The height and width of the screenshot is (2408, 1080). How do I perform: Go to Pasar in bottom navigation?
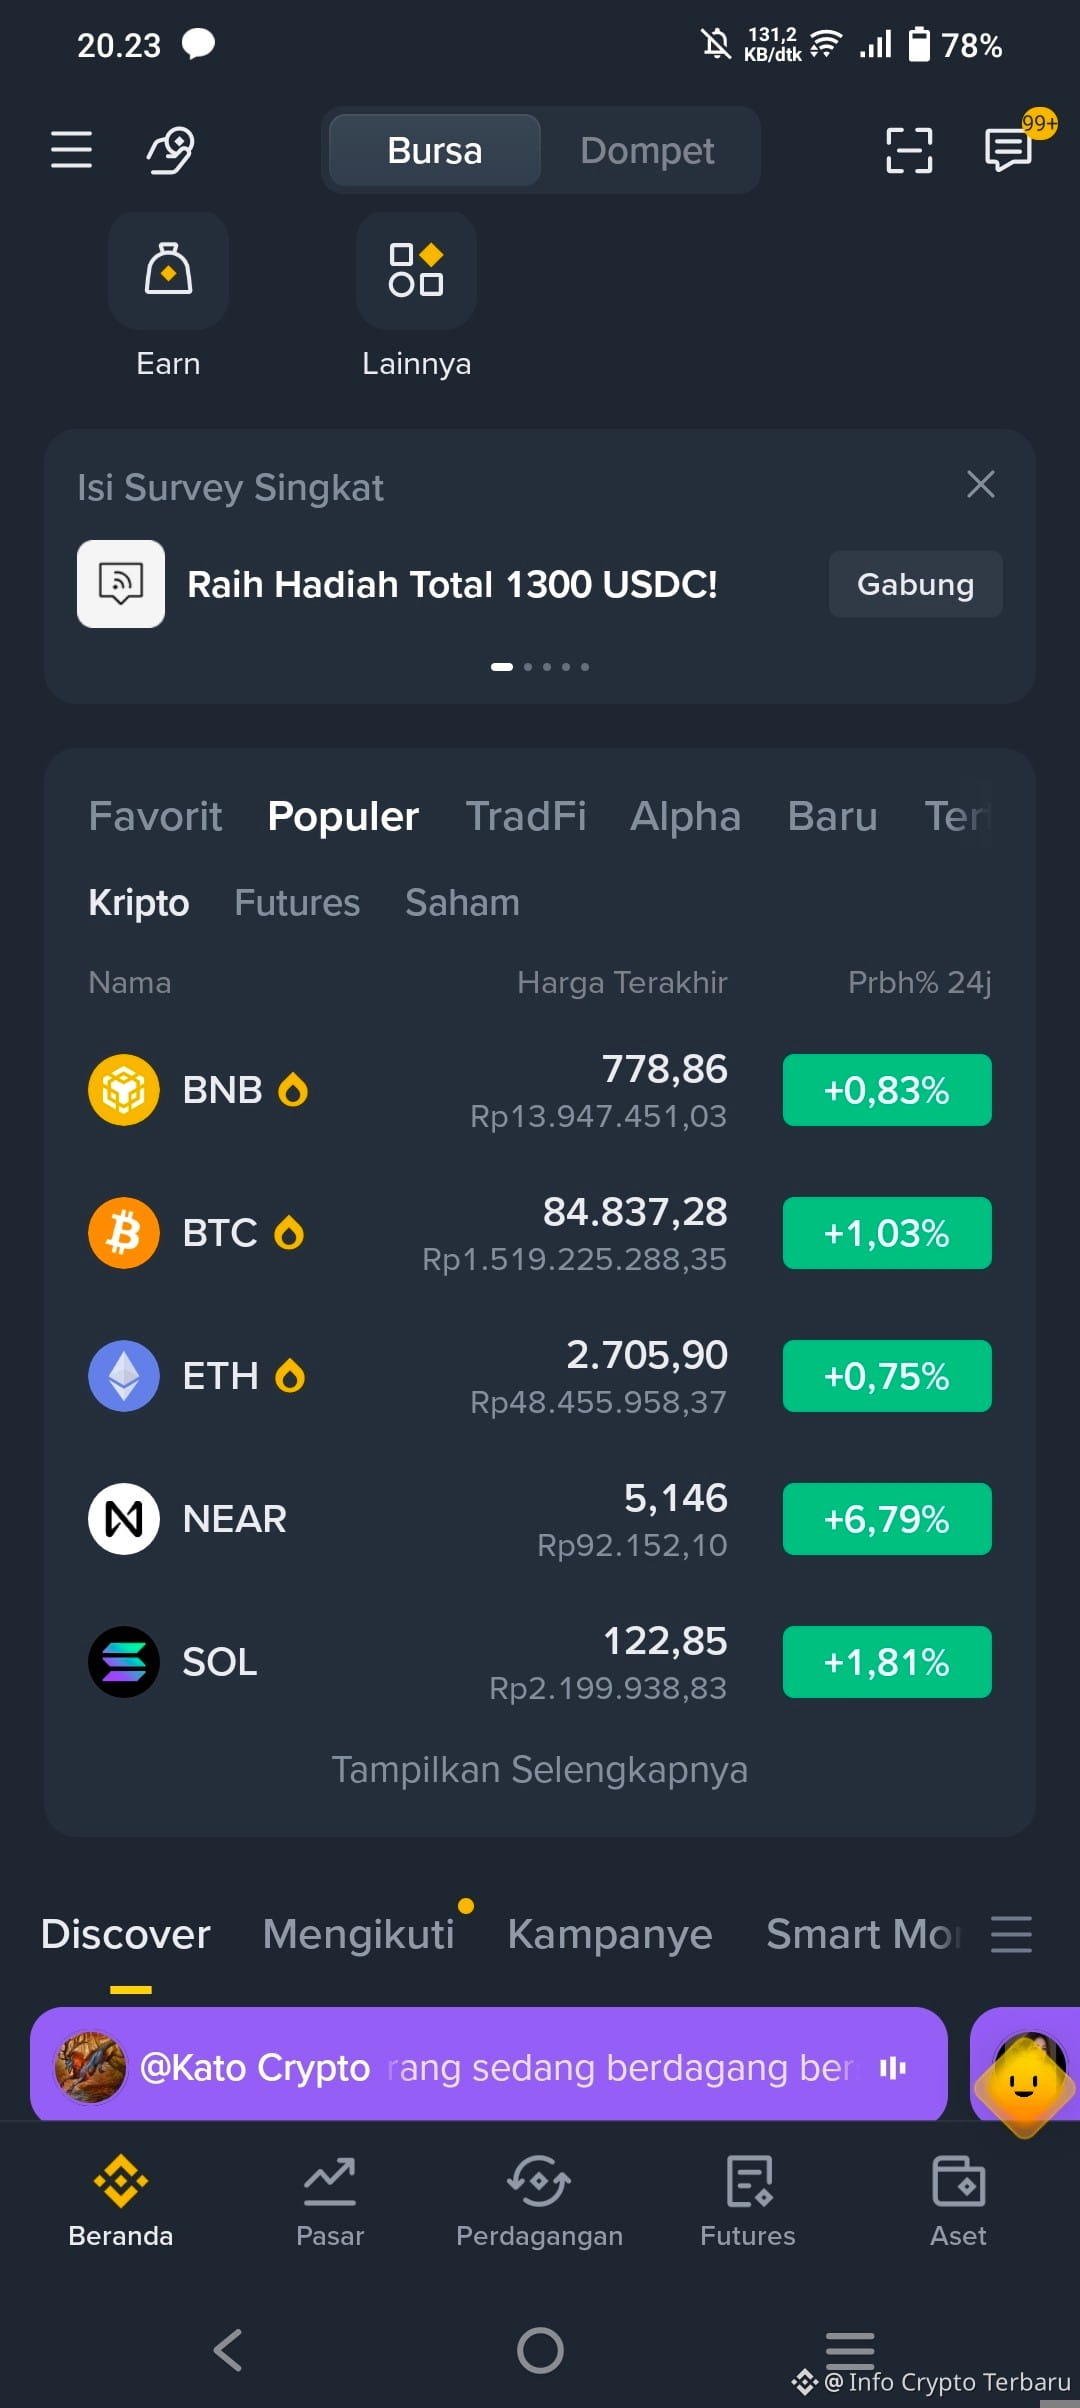click(330, 2200)
